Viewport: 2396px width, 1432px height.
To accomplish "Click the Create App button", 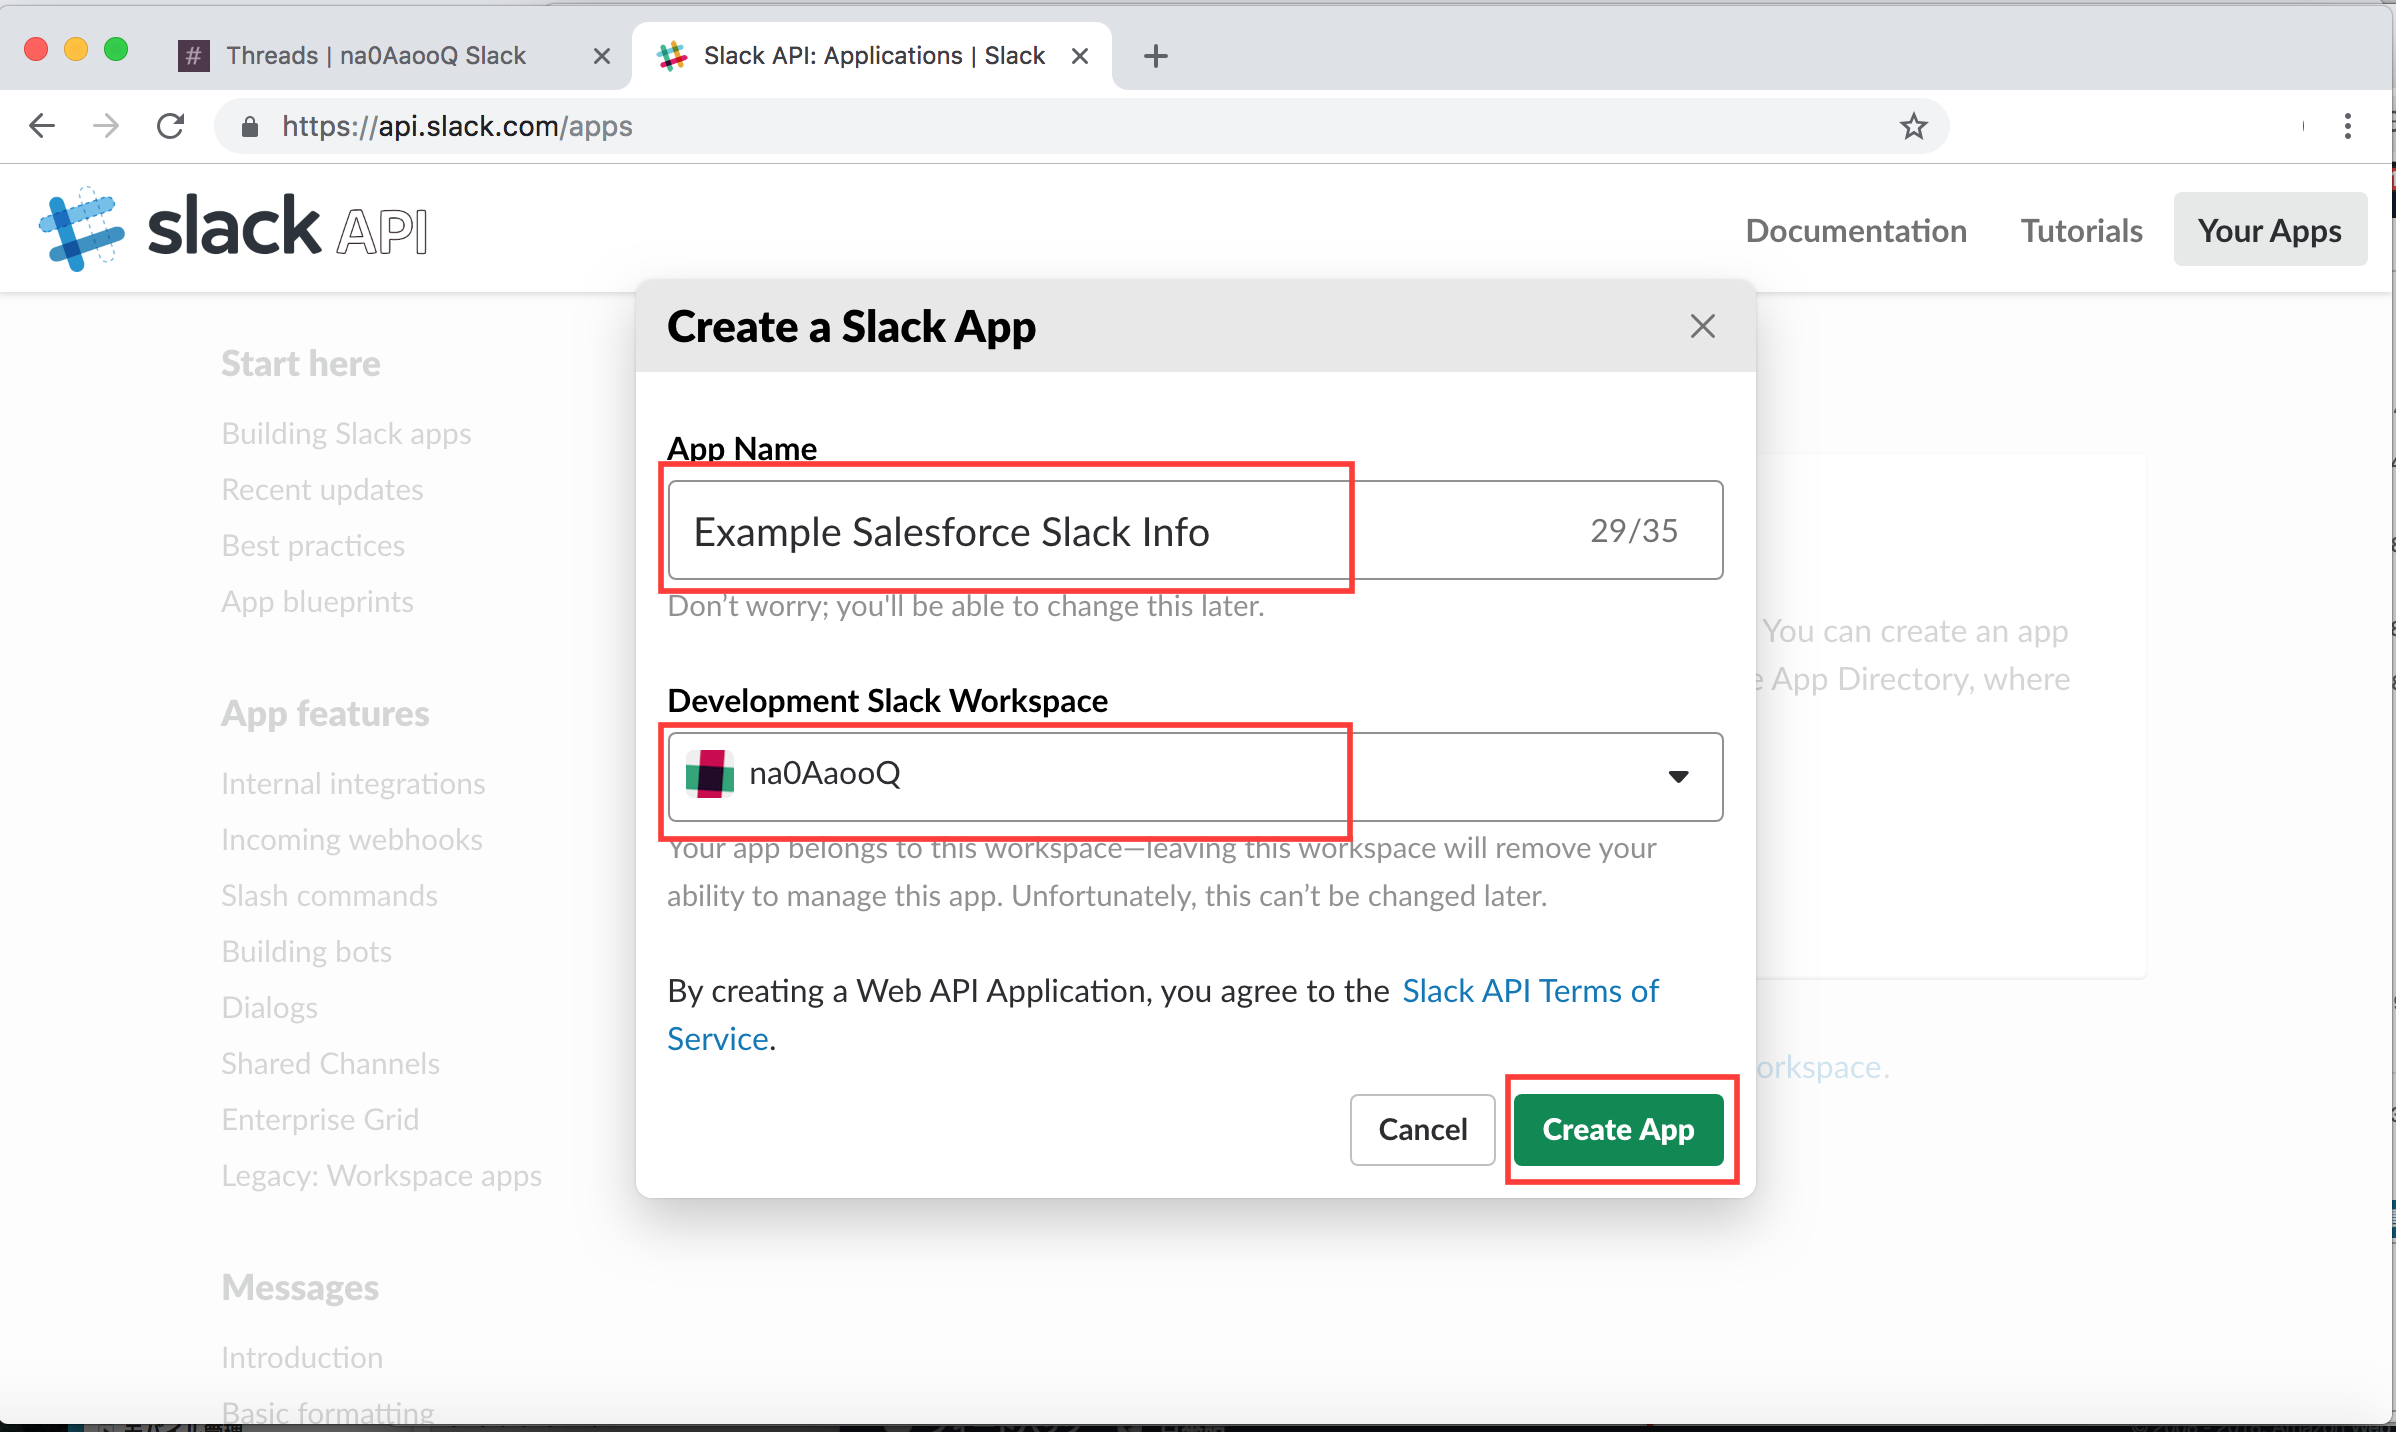I will (x=1618, y=1130).
